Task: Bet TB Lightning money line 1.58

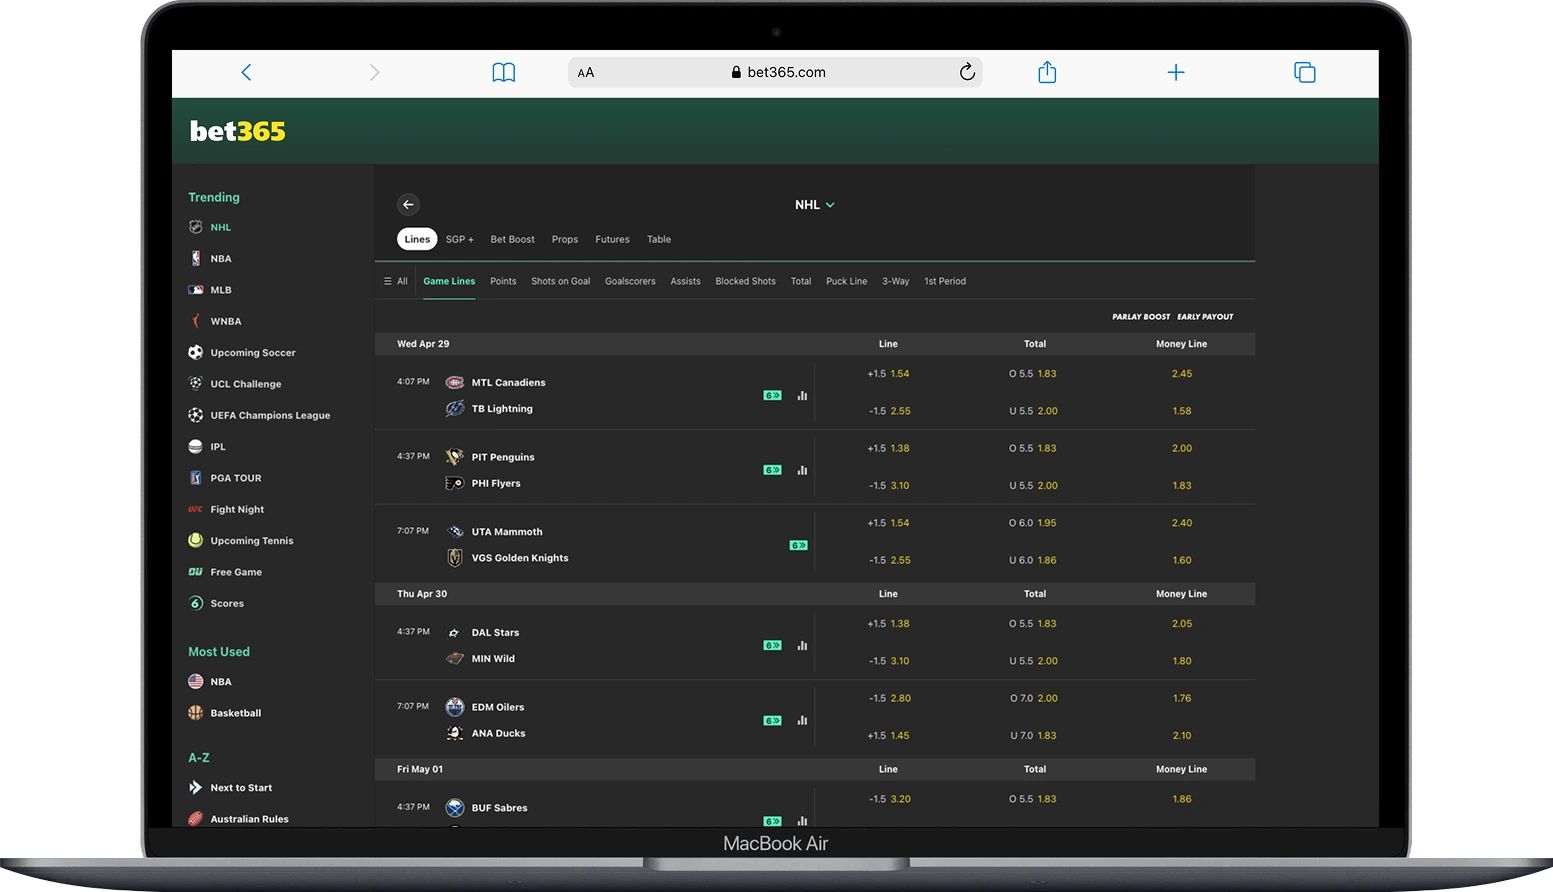Action: 1182,411
